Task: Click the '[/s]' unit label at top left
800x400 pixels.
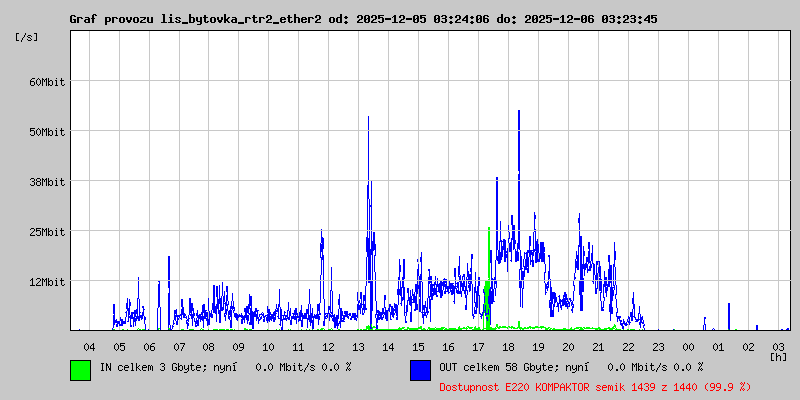Action: pyautogui.click(x=27, y=37)
